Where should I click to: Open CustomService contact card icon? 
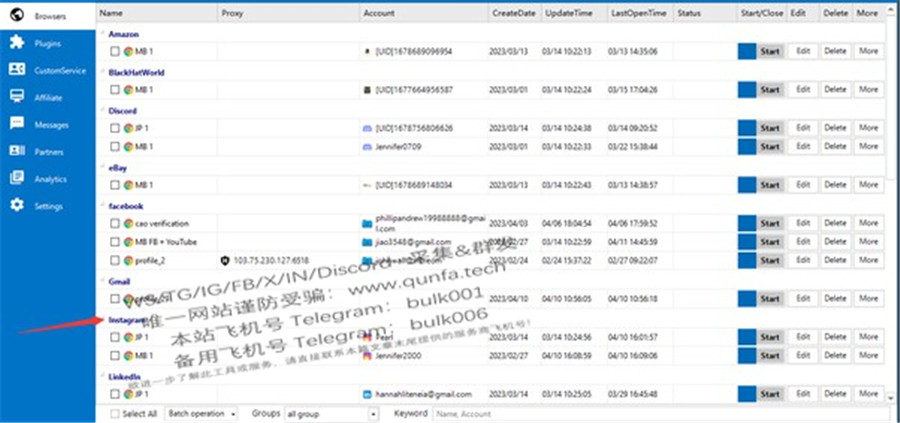[x=17, y=70]
